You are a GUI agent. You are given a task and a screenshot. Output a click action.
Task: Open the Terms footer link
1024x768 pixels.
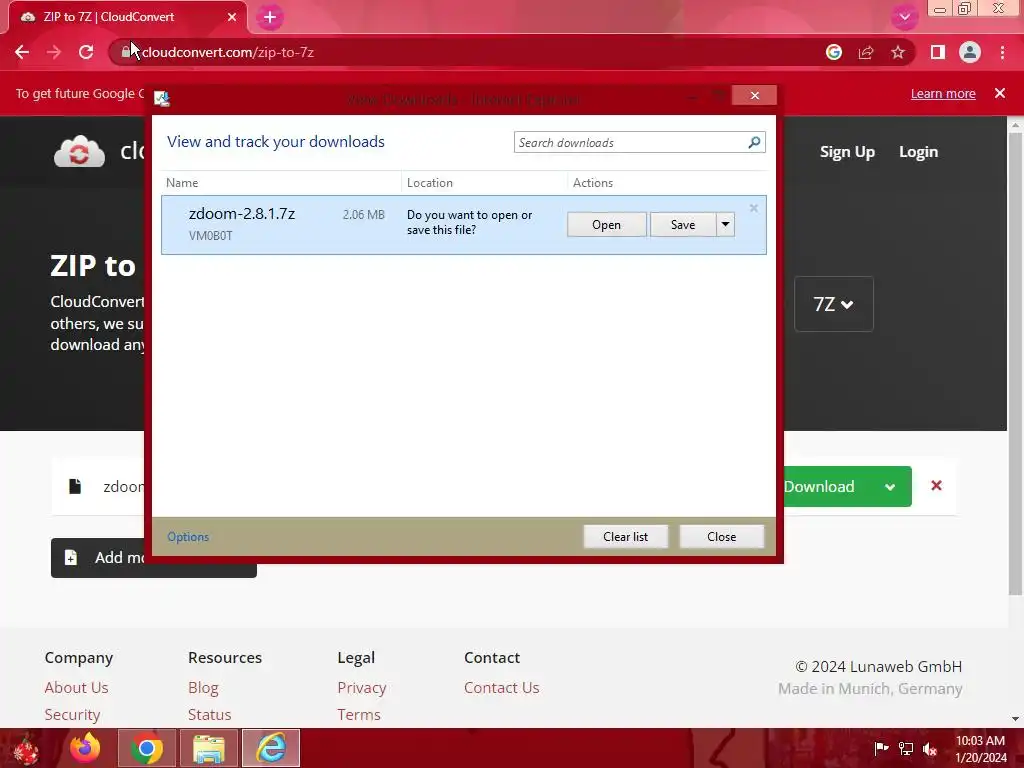[359, 714]
